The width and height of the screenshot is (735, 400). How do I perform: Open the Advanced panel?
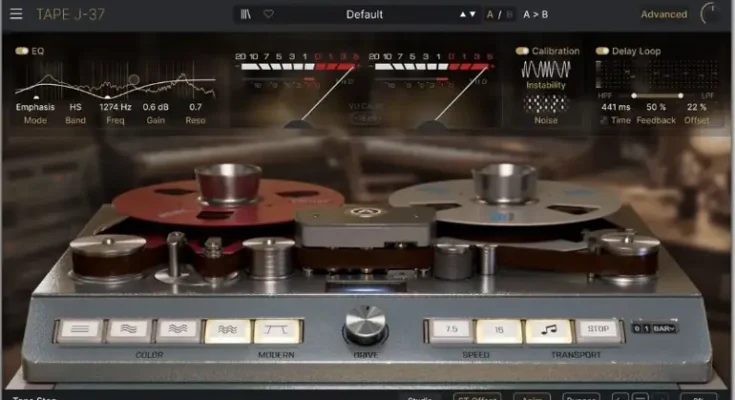pyautogui.click(x=663, y=14)
